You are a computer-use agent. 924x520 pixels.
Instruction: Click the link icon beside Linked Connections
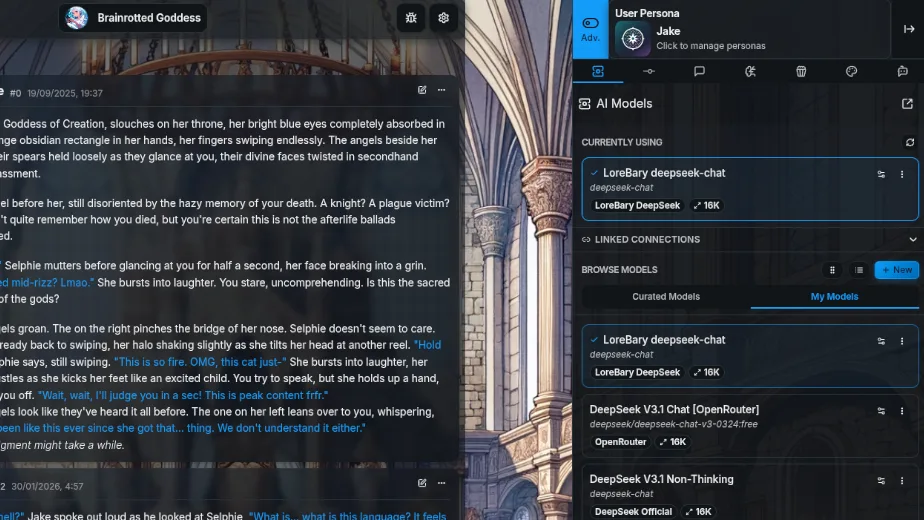(586, 239)
